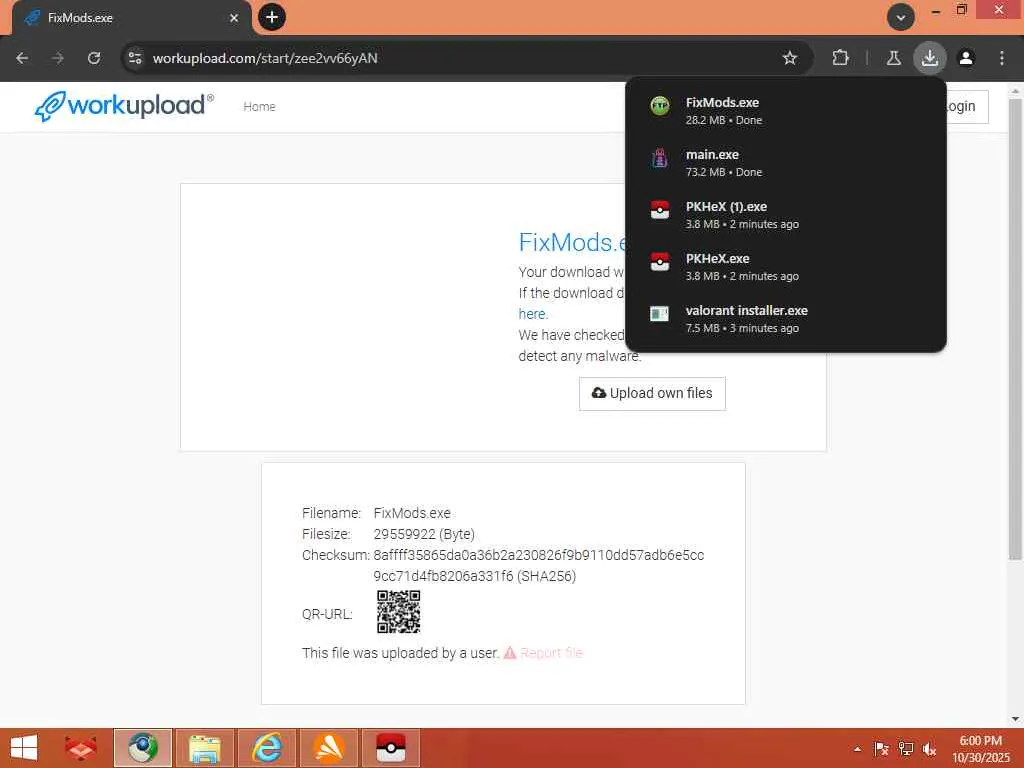This screenshot has height=768, width=1024.
Task: Click the scrollbar down arrow
Action: [x=1015, y=719]
